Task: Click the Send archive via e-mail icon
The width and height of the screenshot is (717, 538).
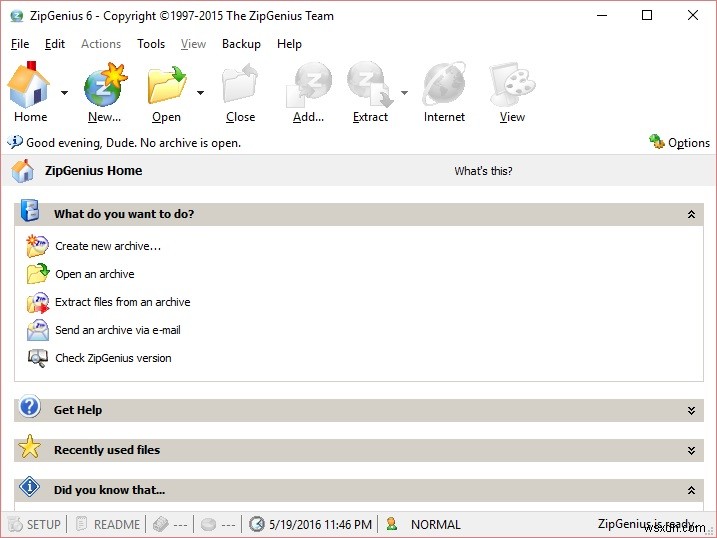Action: [x=37, y=330]
